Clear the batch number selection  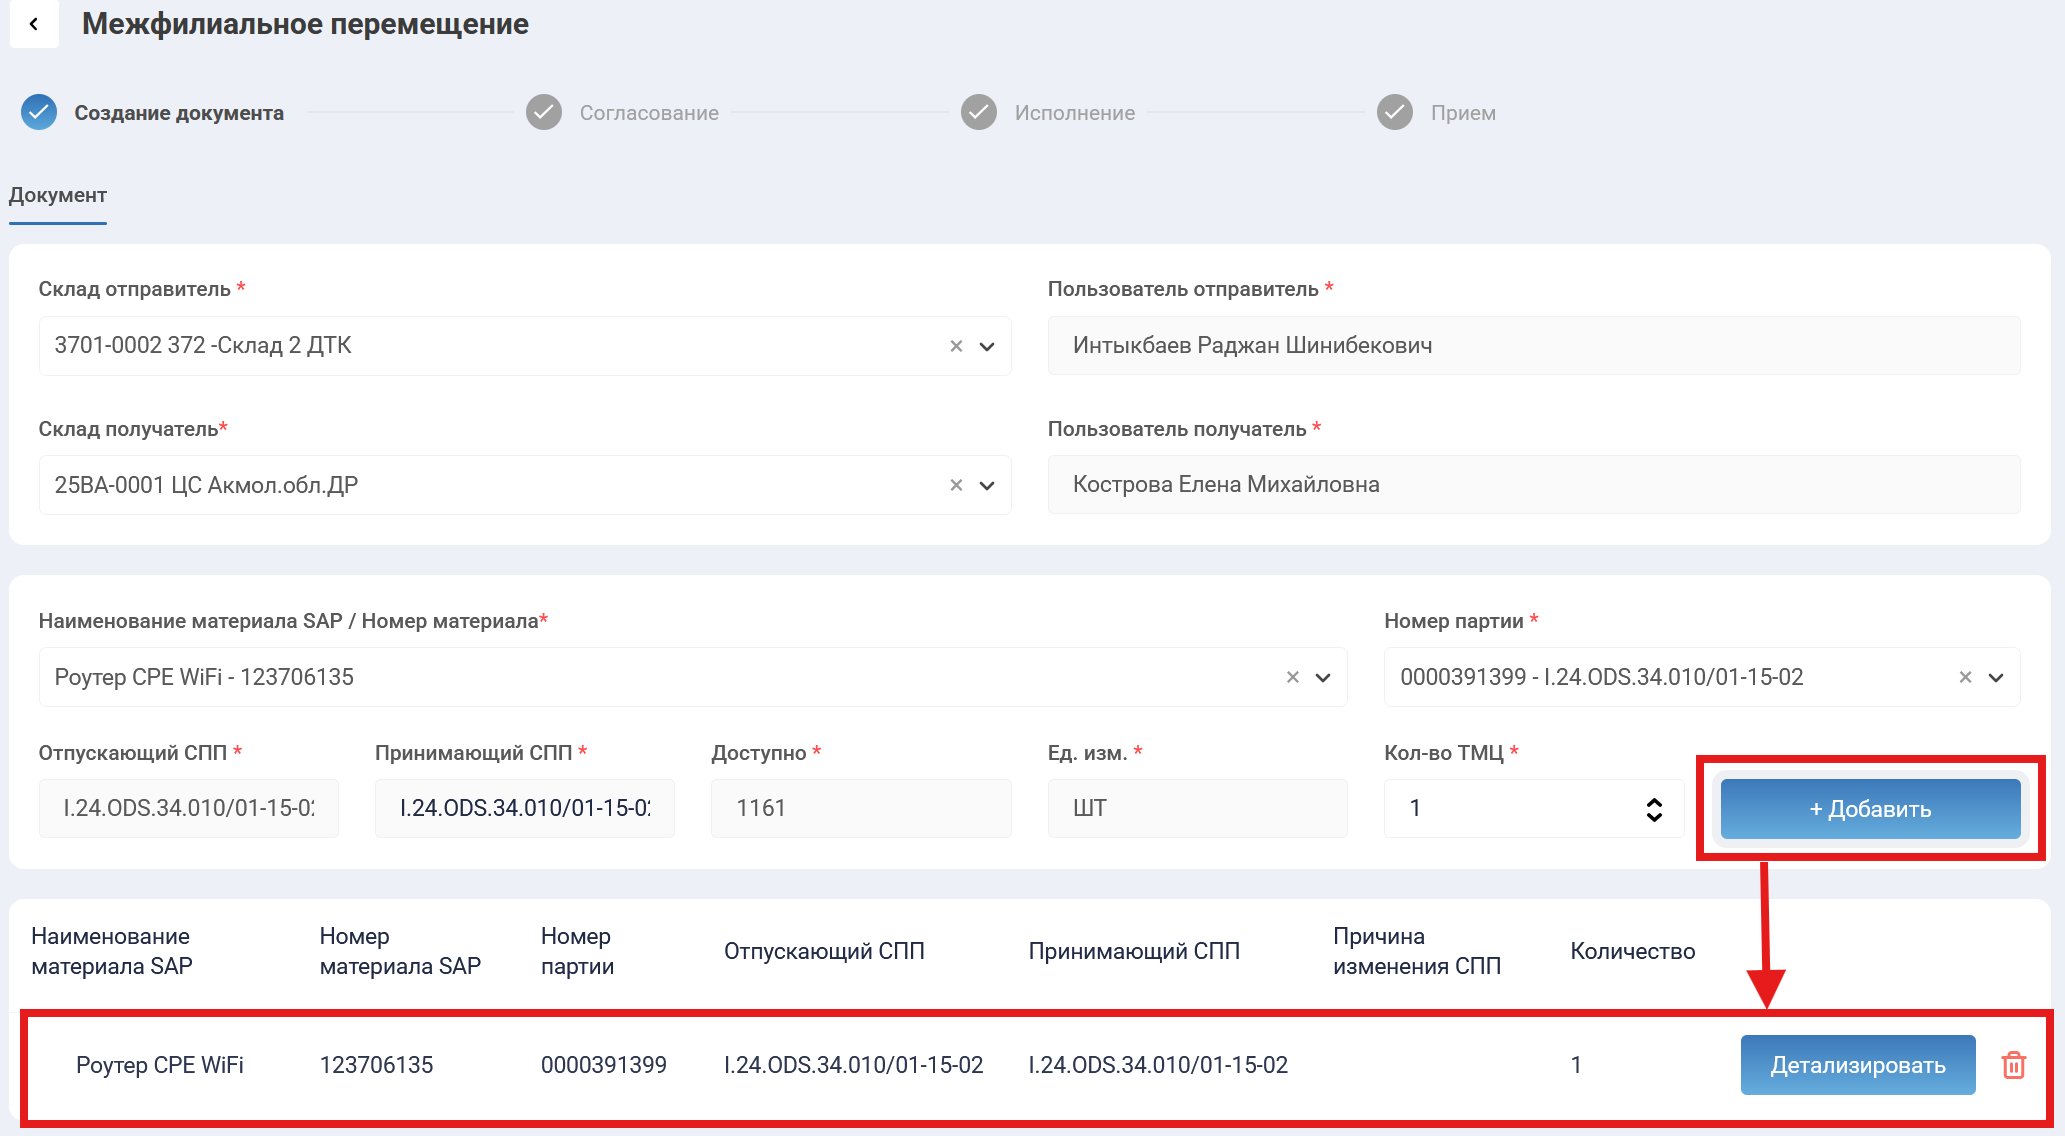(1965, 677)
